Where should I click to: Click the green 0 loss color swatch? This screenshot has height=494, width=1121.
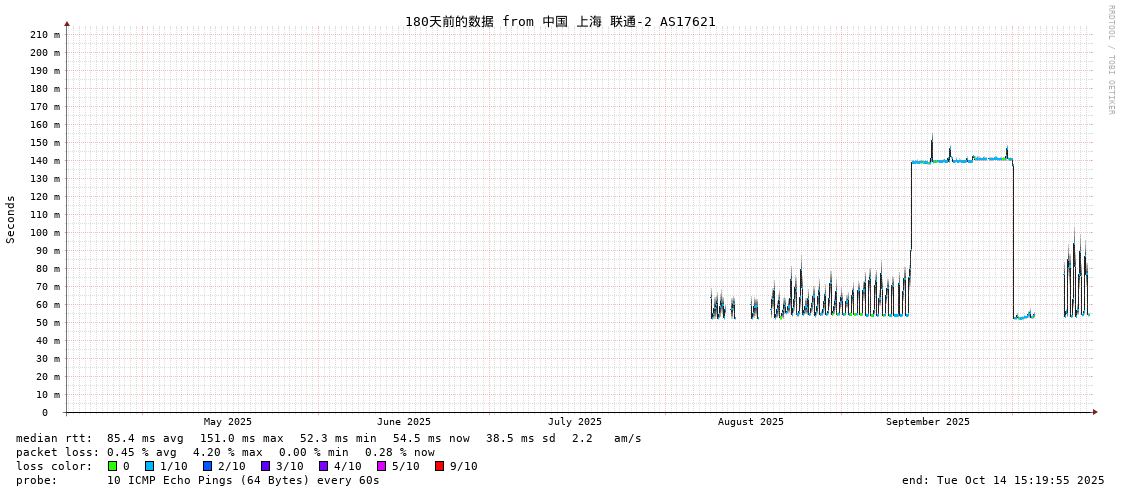(x=113, y=466)
